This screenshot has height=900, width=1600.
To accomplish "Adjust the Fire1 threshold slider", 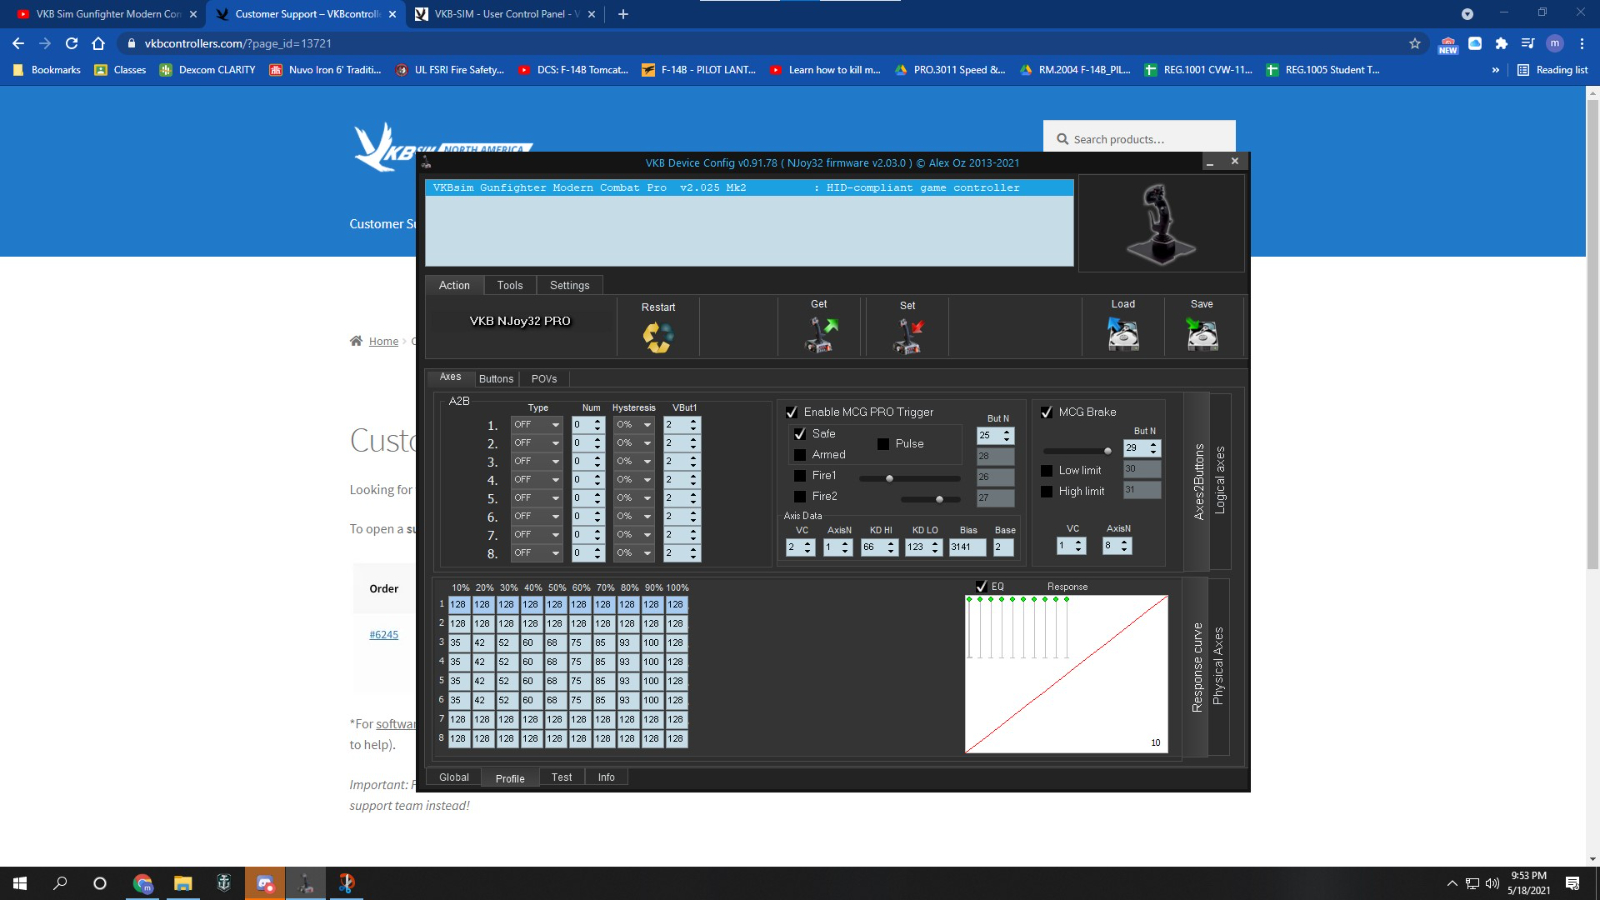I will pos(889,478).
